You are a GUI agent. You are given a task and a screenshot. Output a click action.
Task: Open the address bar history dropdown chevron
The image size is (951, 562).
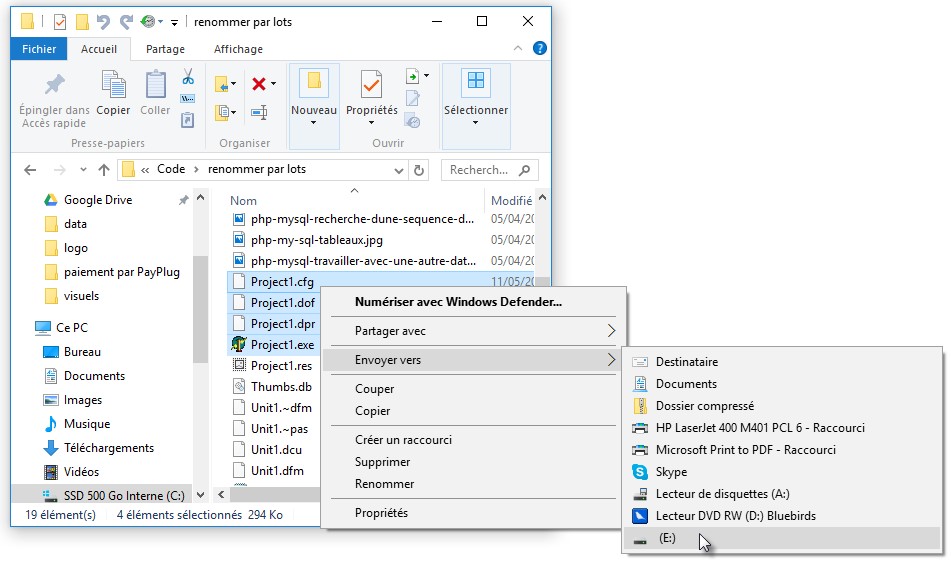pyautogui.click(x=399, y=170)
